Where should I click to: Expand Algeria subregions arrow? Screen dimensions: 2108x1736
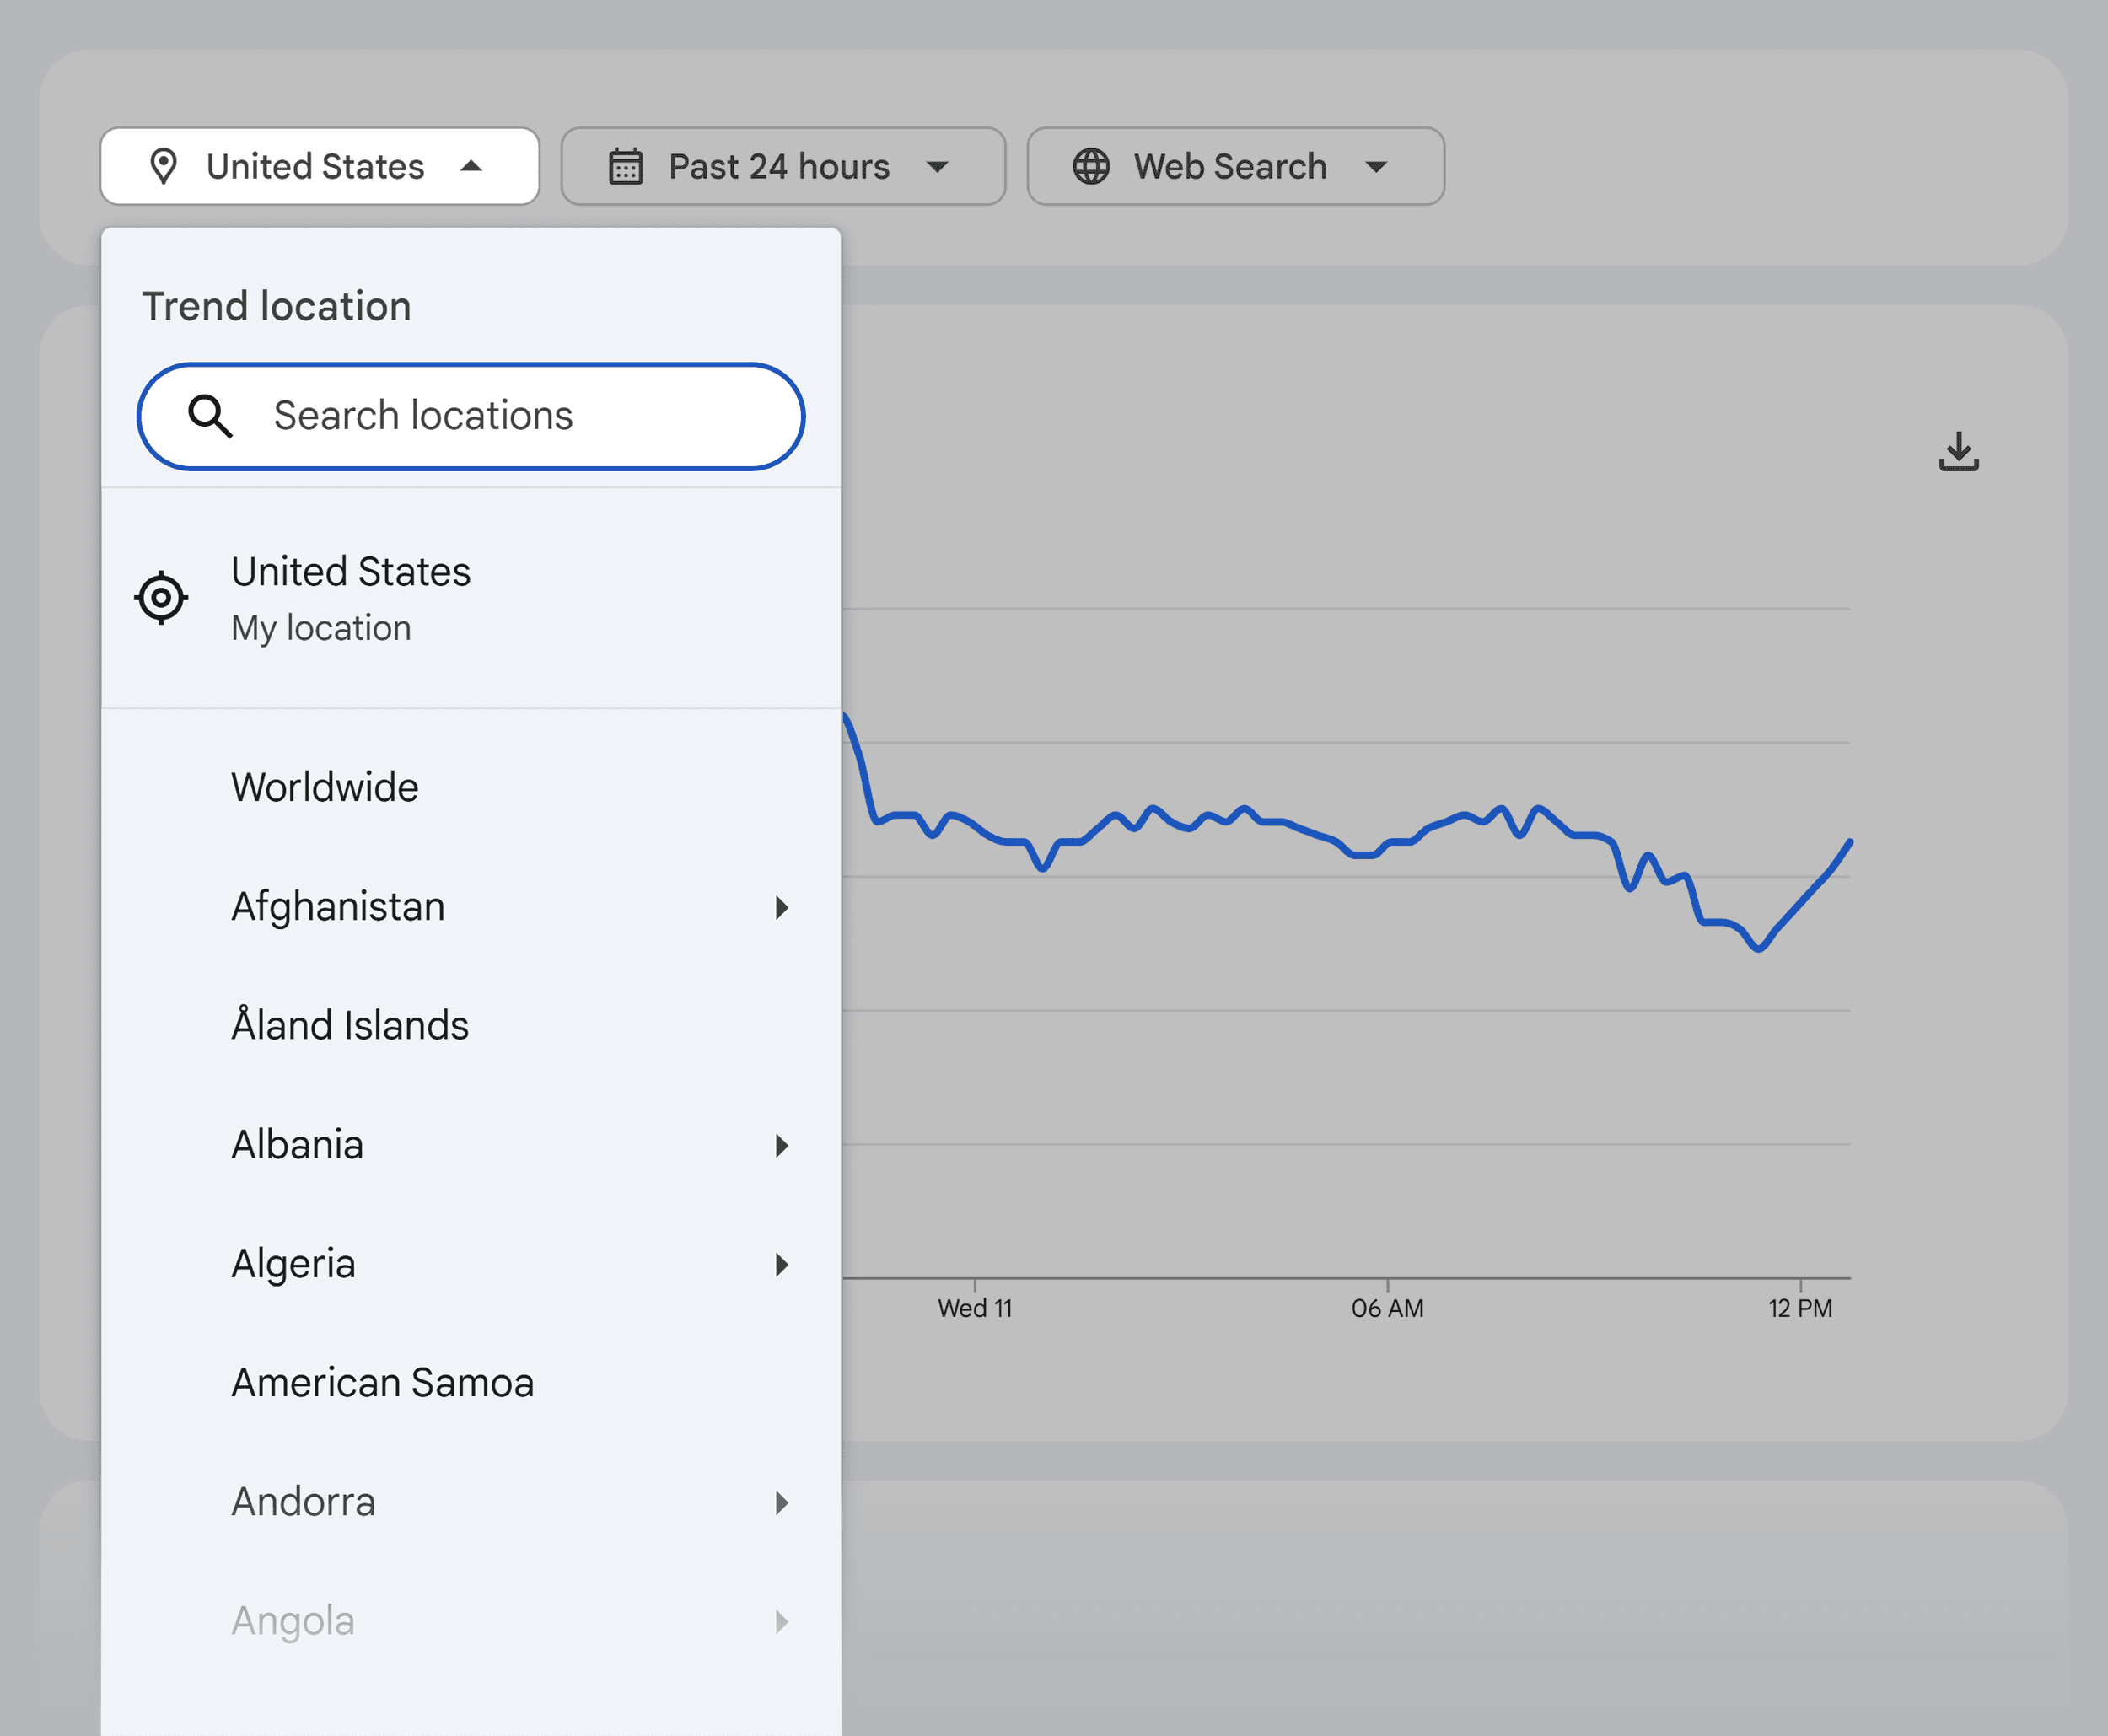[x=781, y=1264]
